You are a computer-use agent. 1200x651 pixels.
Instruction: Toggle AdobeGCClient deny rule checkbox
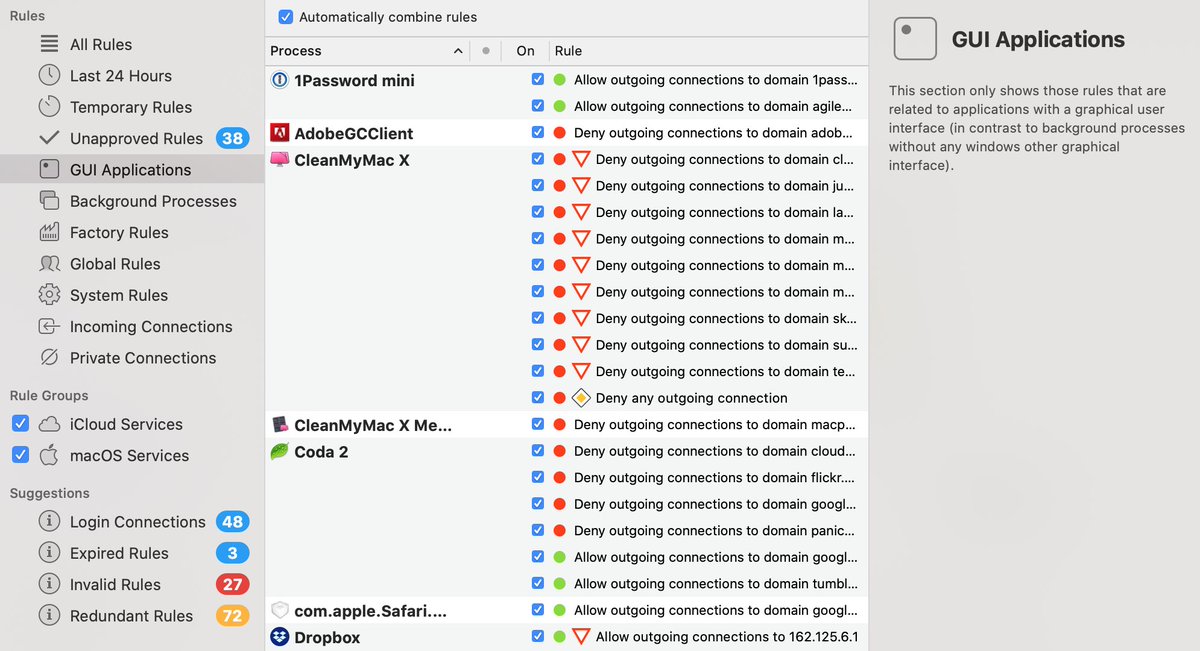point(538,132)
